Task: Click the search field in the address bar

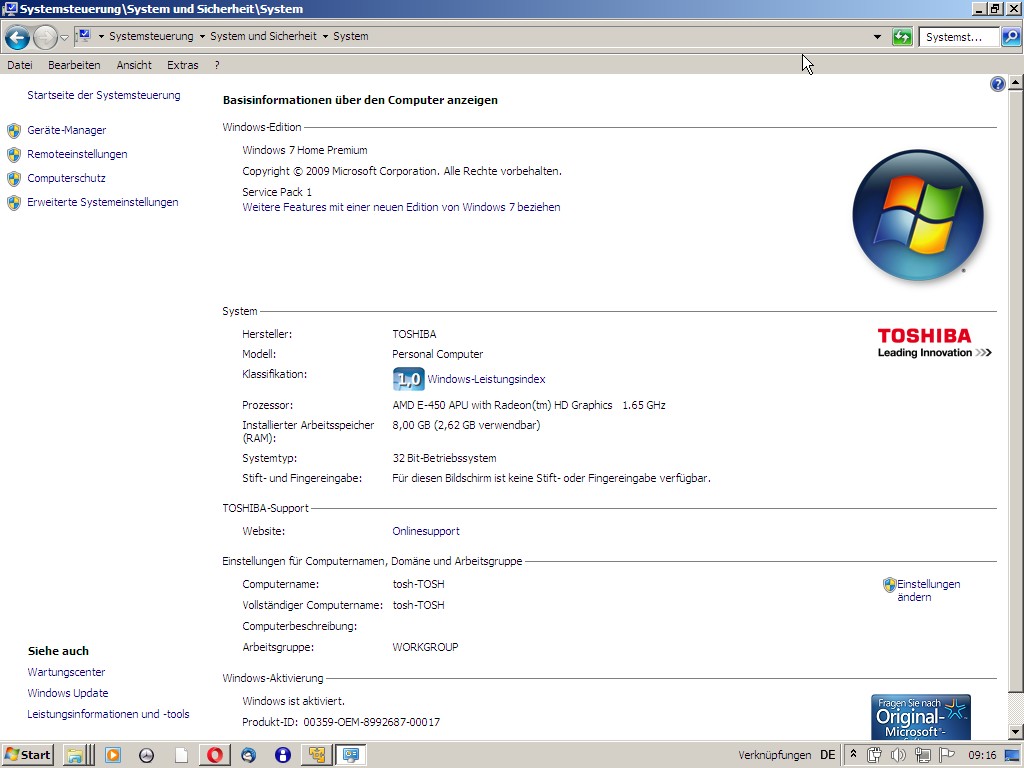Action: pyautogui.click(x=957, y=37)
